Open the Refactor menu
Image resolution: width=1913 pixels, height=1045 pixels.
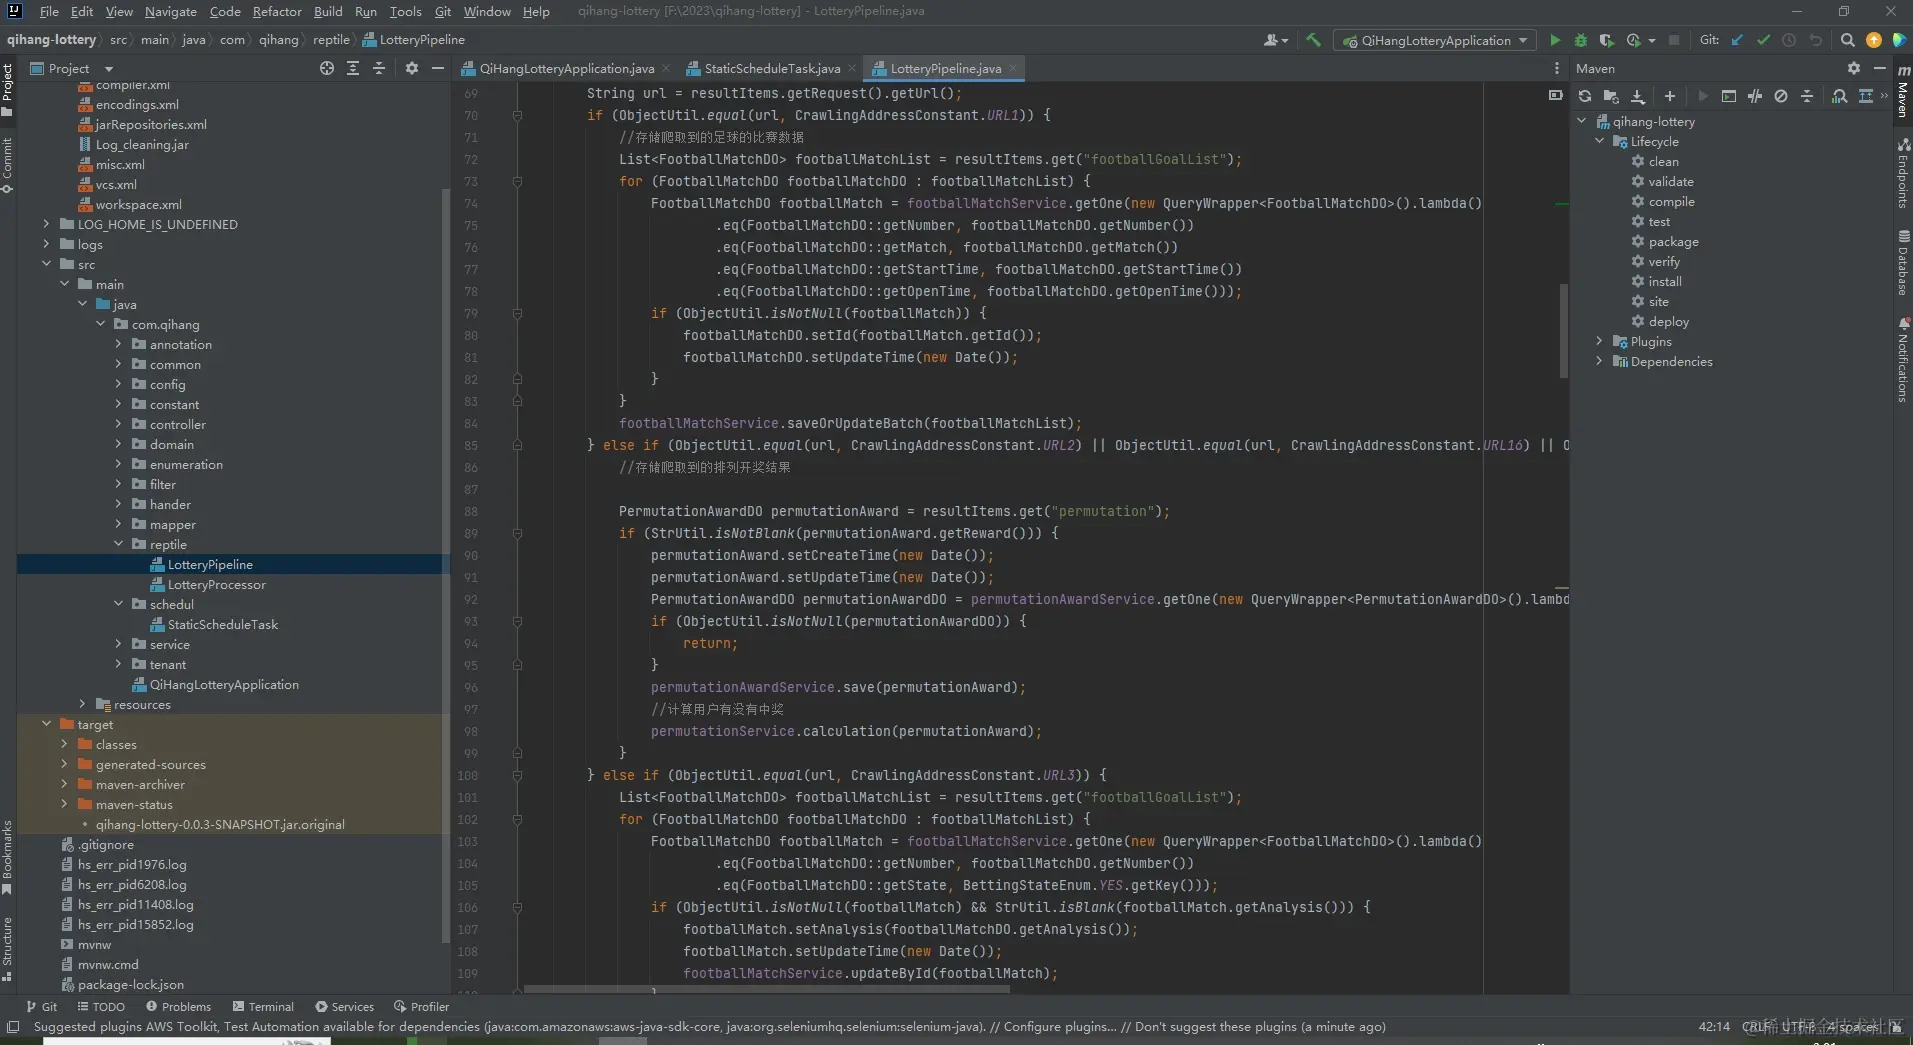(276, 11)
